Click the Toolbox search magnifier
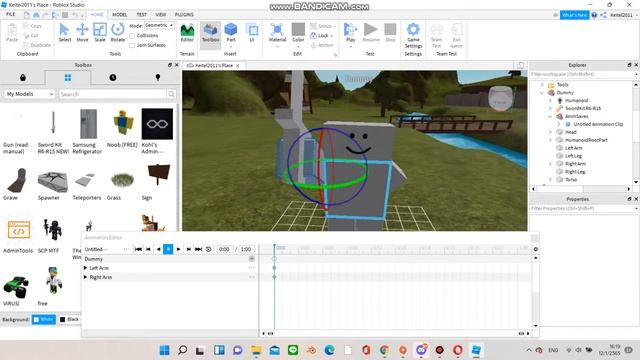Screen dimensions: 640x360 [x=171, y=94]
